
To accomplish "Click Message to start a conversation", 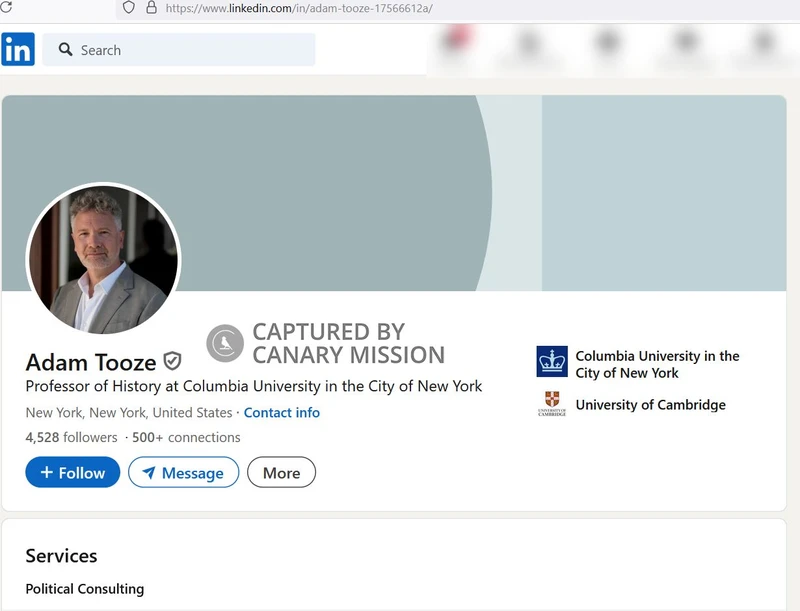I will coord(183,472).
